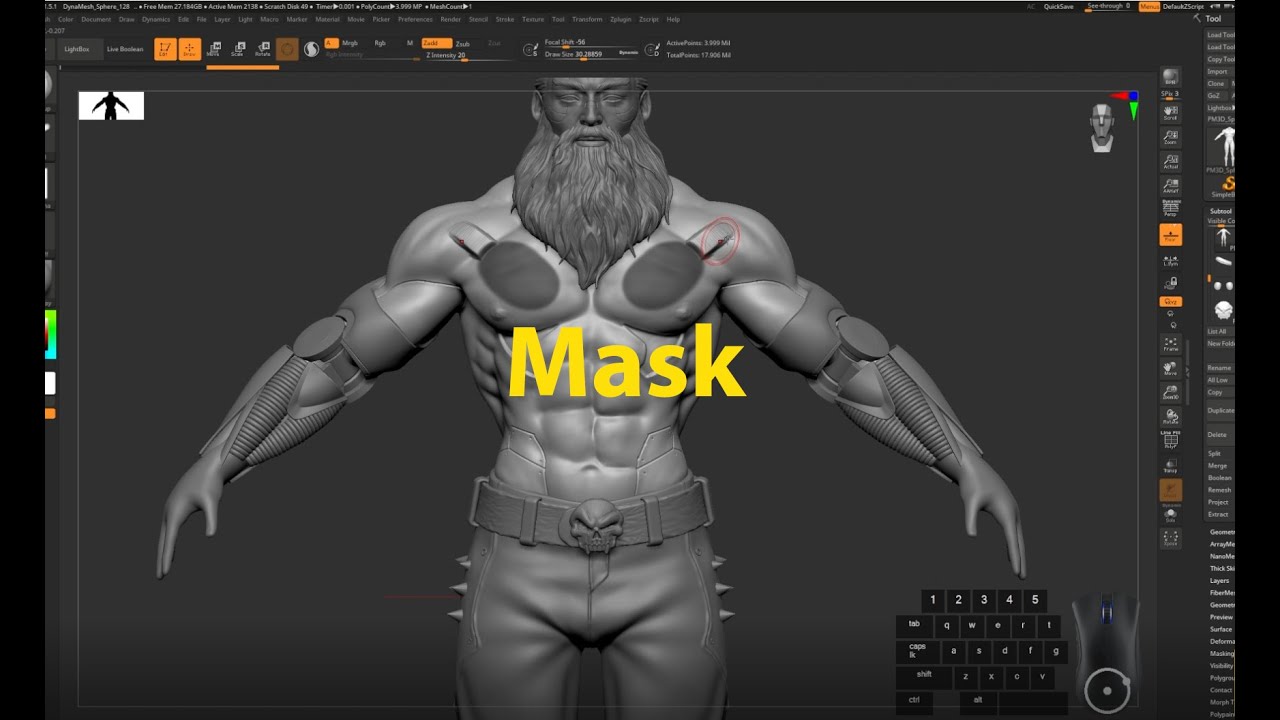Click the Zoom magnifier icon
1280x720 pixels.
(x=1170, y=137)
